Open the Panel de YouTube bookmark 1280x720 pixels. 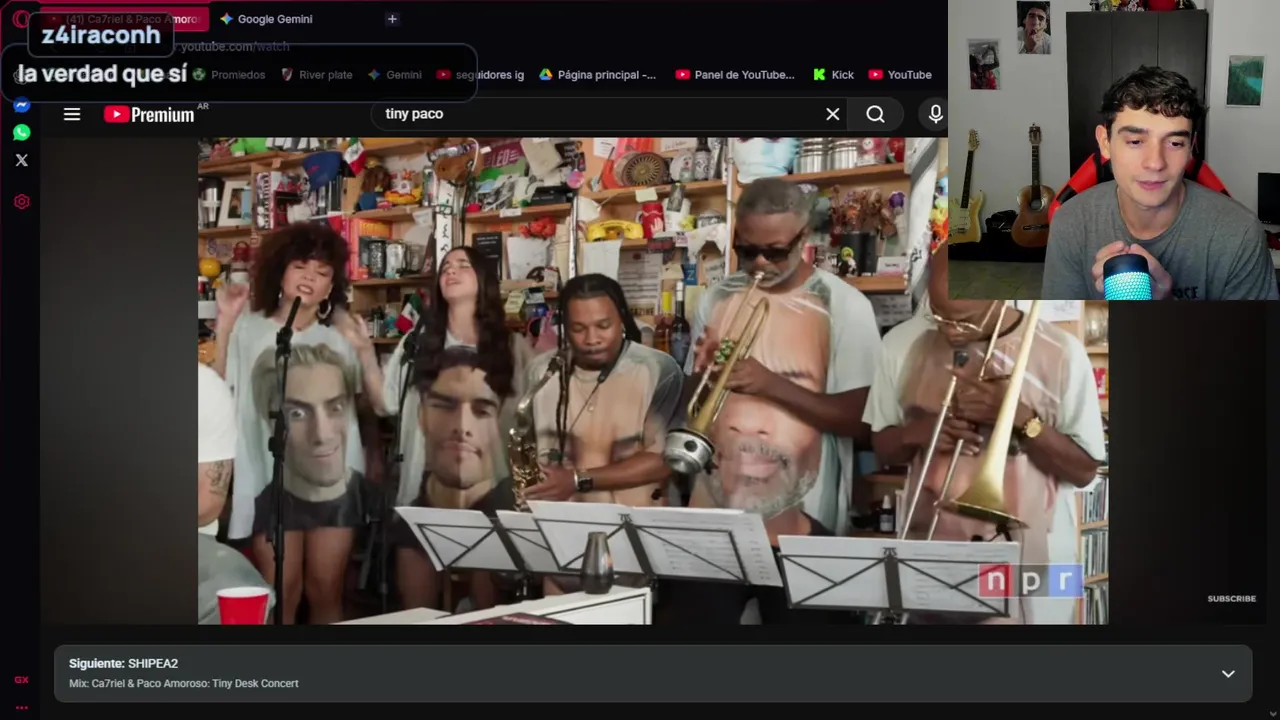735,75
